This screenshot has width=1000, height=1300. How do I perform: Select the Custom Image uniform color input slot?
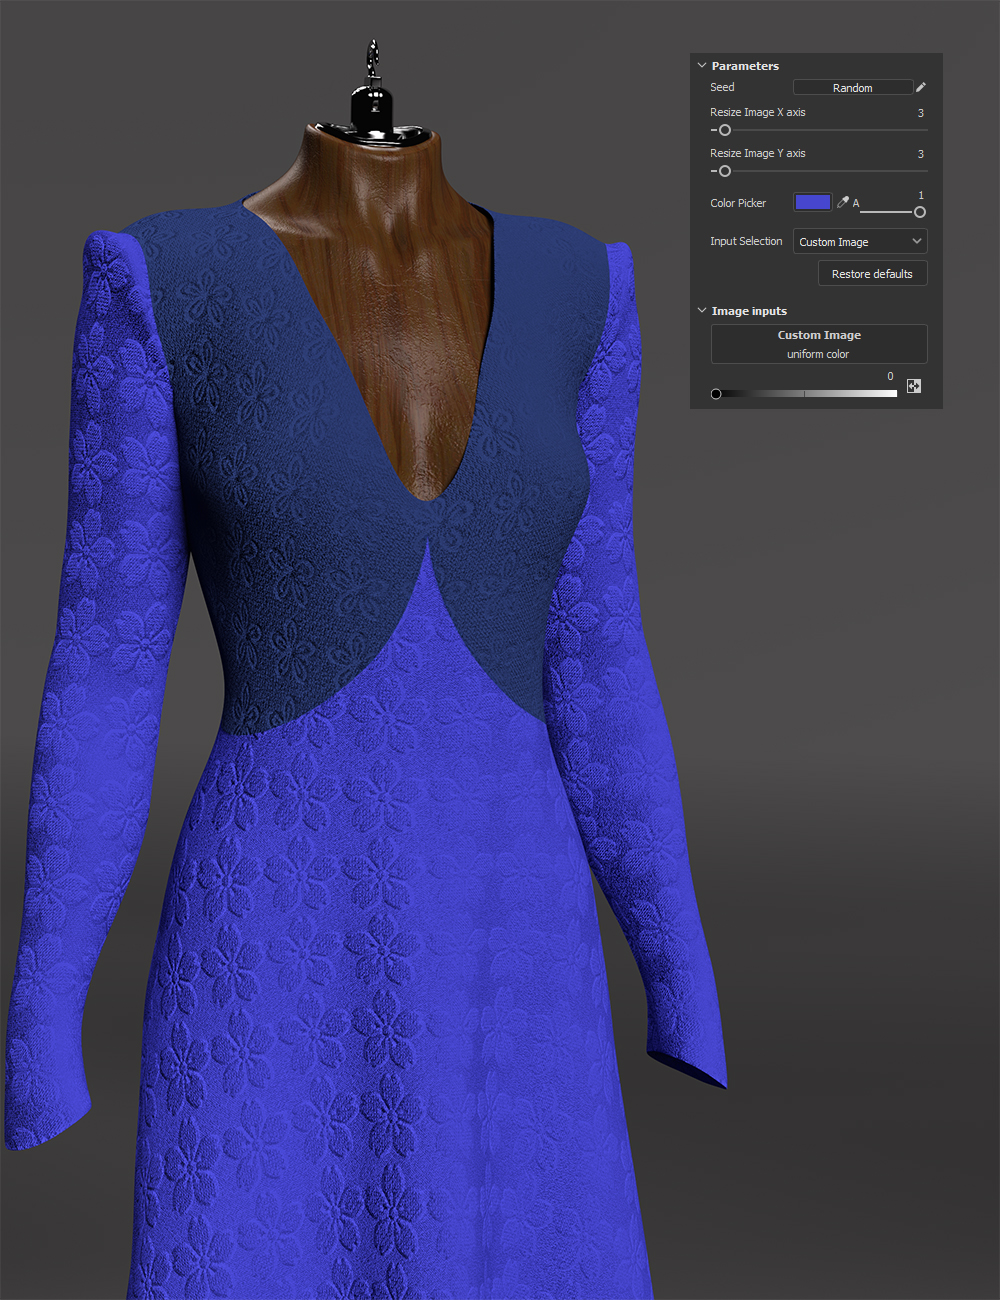(x=818, y=343)
